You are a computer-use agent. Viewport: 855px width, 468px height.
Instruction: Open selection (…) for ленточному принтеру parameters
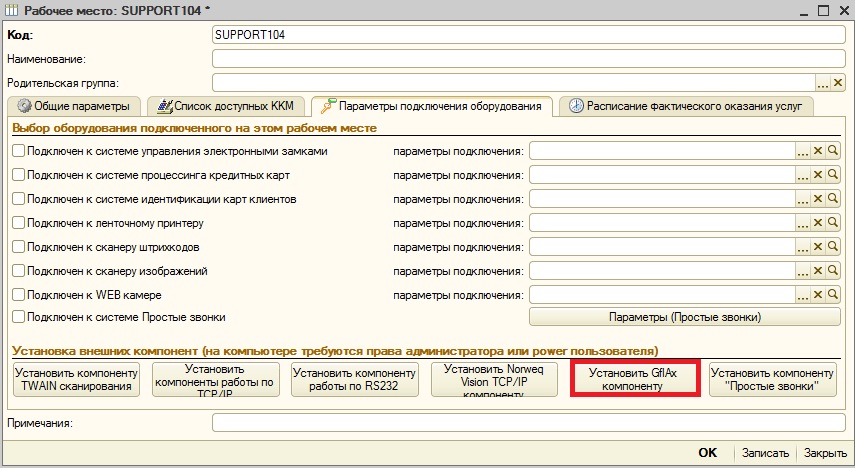tap(803, 223)
